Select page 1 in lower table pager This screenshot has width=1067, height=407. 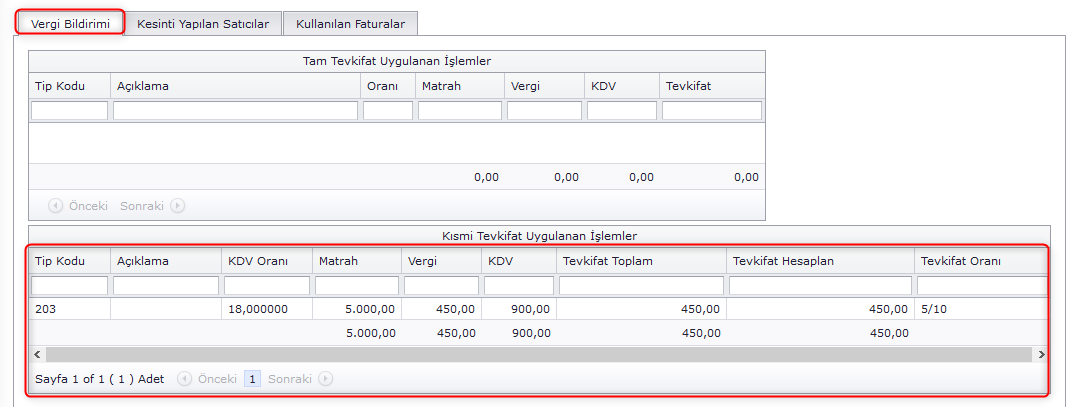coord(253,379)
